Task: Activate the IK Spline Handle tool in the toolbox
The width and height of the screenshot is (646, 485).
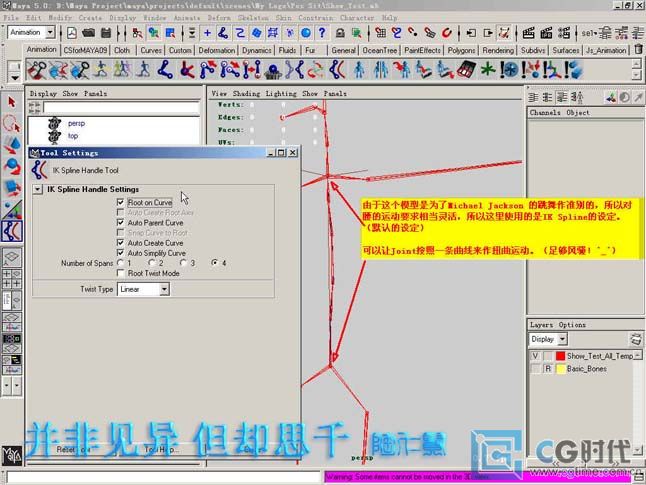Action: tap(12, 231)
